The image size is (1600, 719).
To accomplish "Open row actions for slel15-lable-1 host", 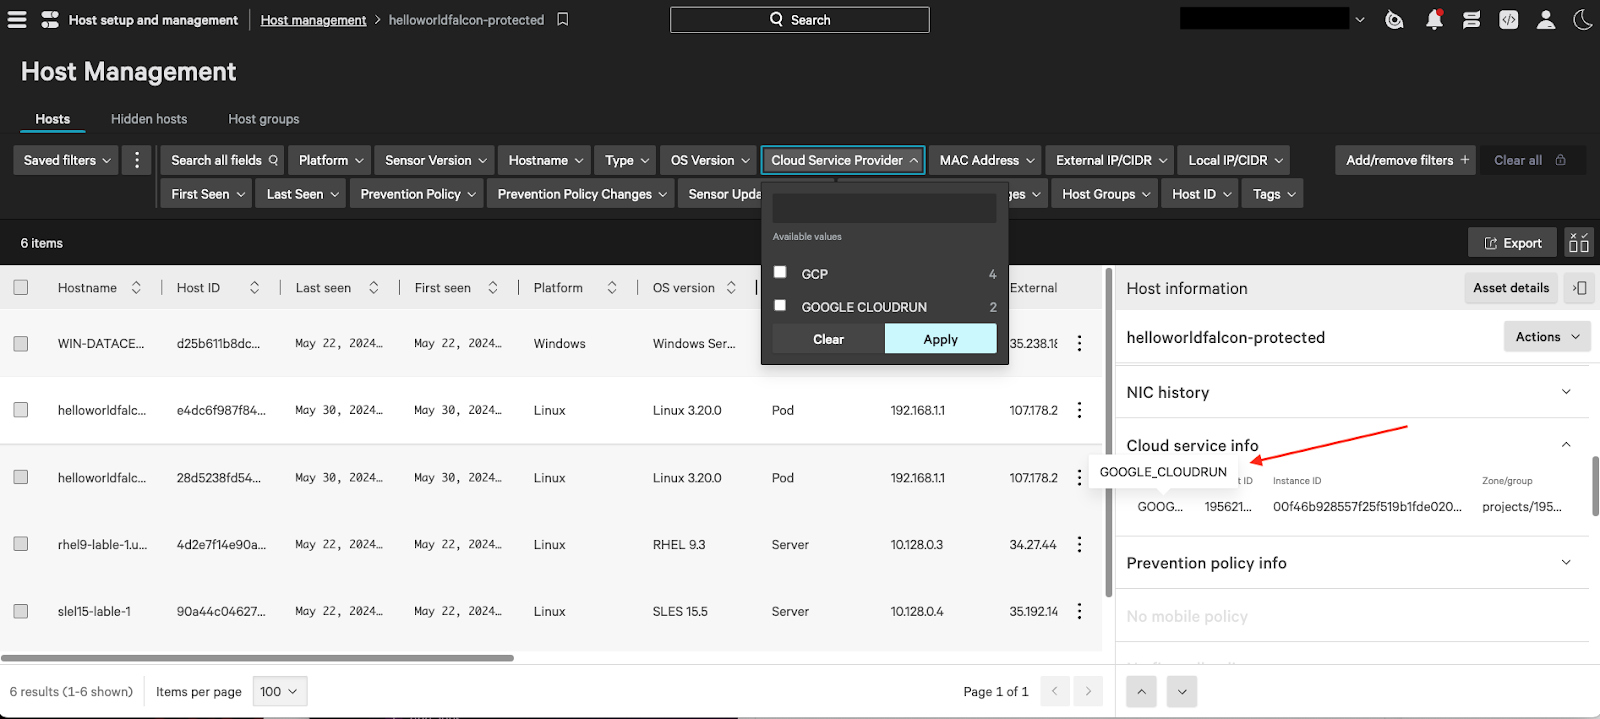I will point(1079,611).
